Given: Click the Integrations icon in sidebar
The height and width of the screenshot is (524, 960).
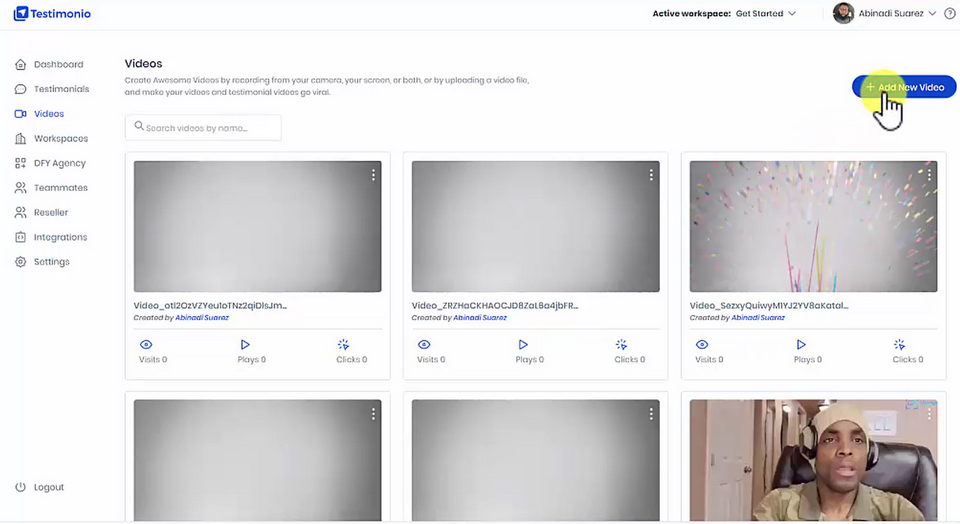Looking at the screenshot, I should [20, 237].
